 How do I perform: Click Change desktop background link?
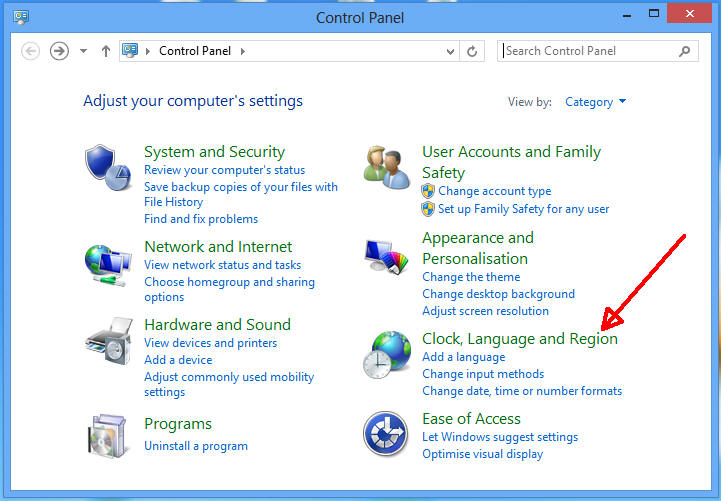pos(498,294)
